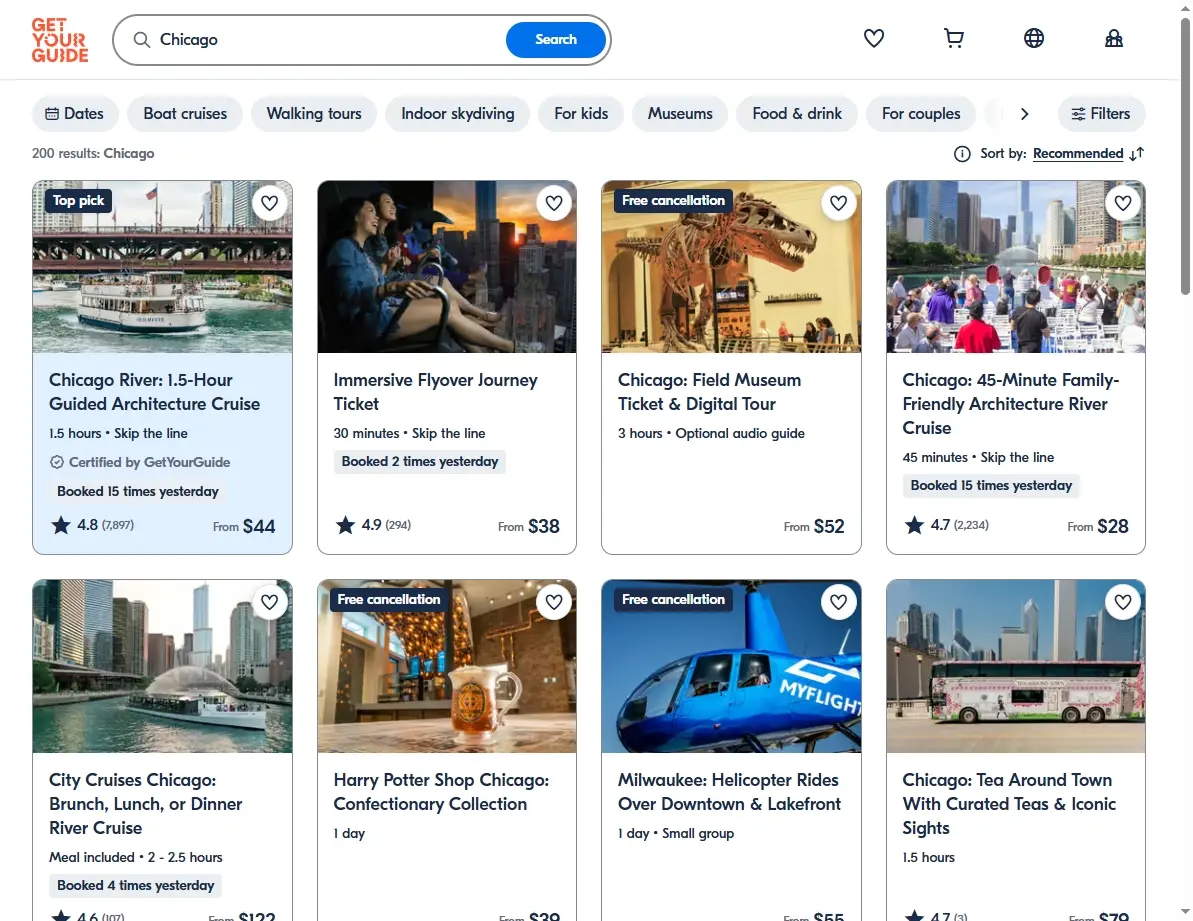Image resolution: width=1193 pixels, height=921 pixels.
Task: Click 'From $38' price
Action: pyautogui.click(x=529, y=526)
